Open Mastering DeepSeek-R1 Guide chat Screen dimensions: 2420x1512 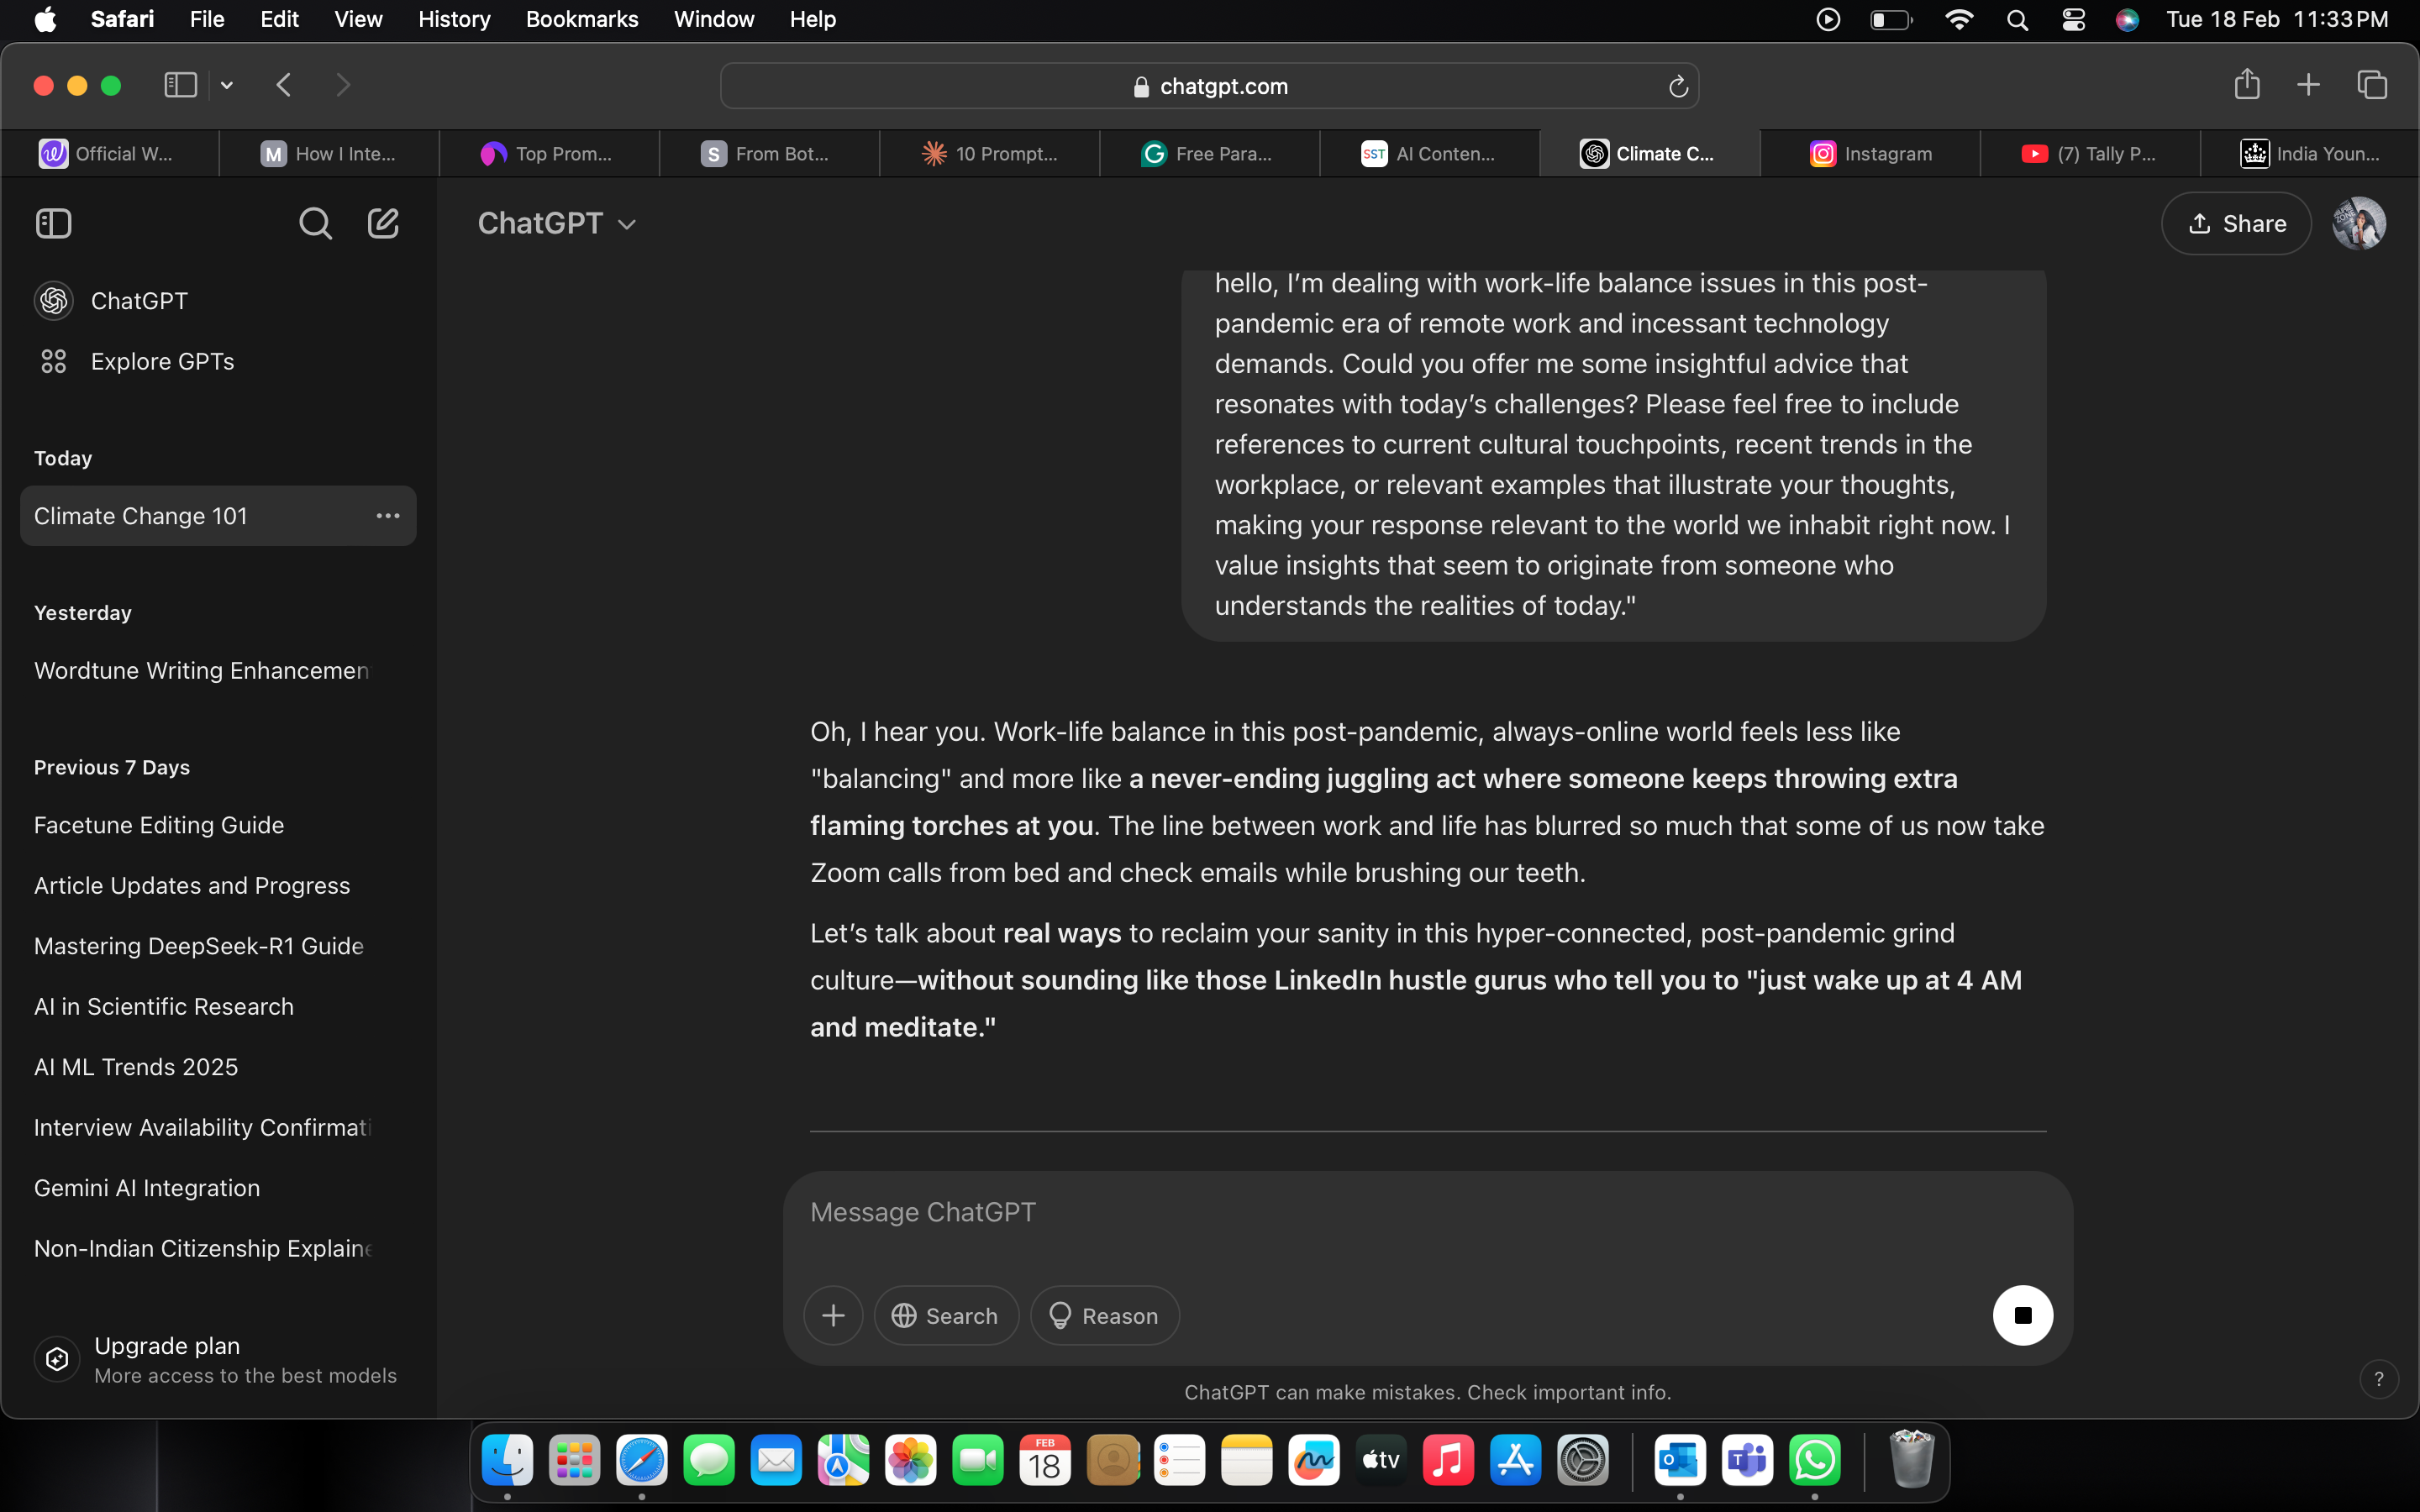[x=218, y=946]
